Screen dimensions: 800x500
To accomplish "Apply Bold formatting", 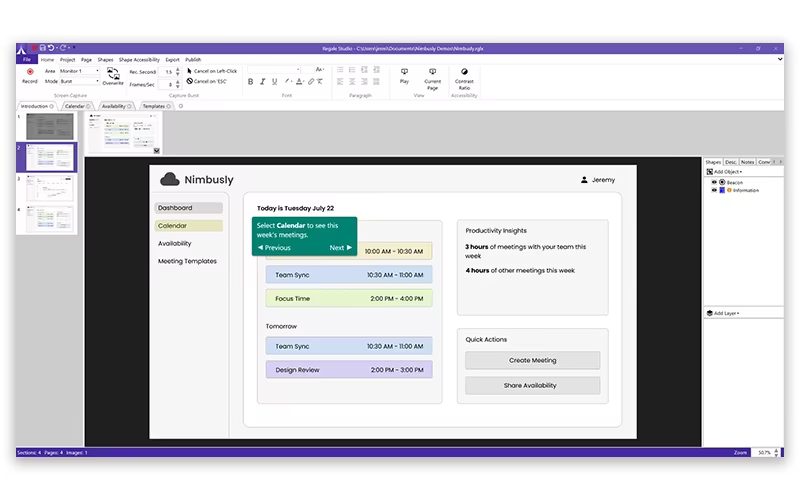I will [251, 82].
